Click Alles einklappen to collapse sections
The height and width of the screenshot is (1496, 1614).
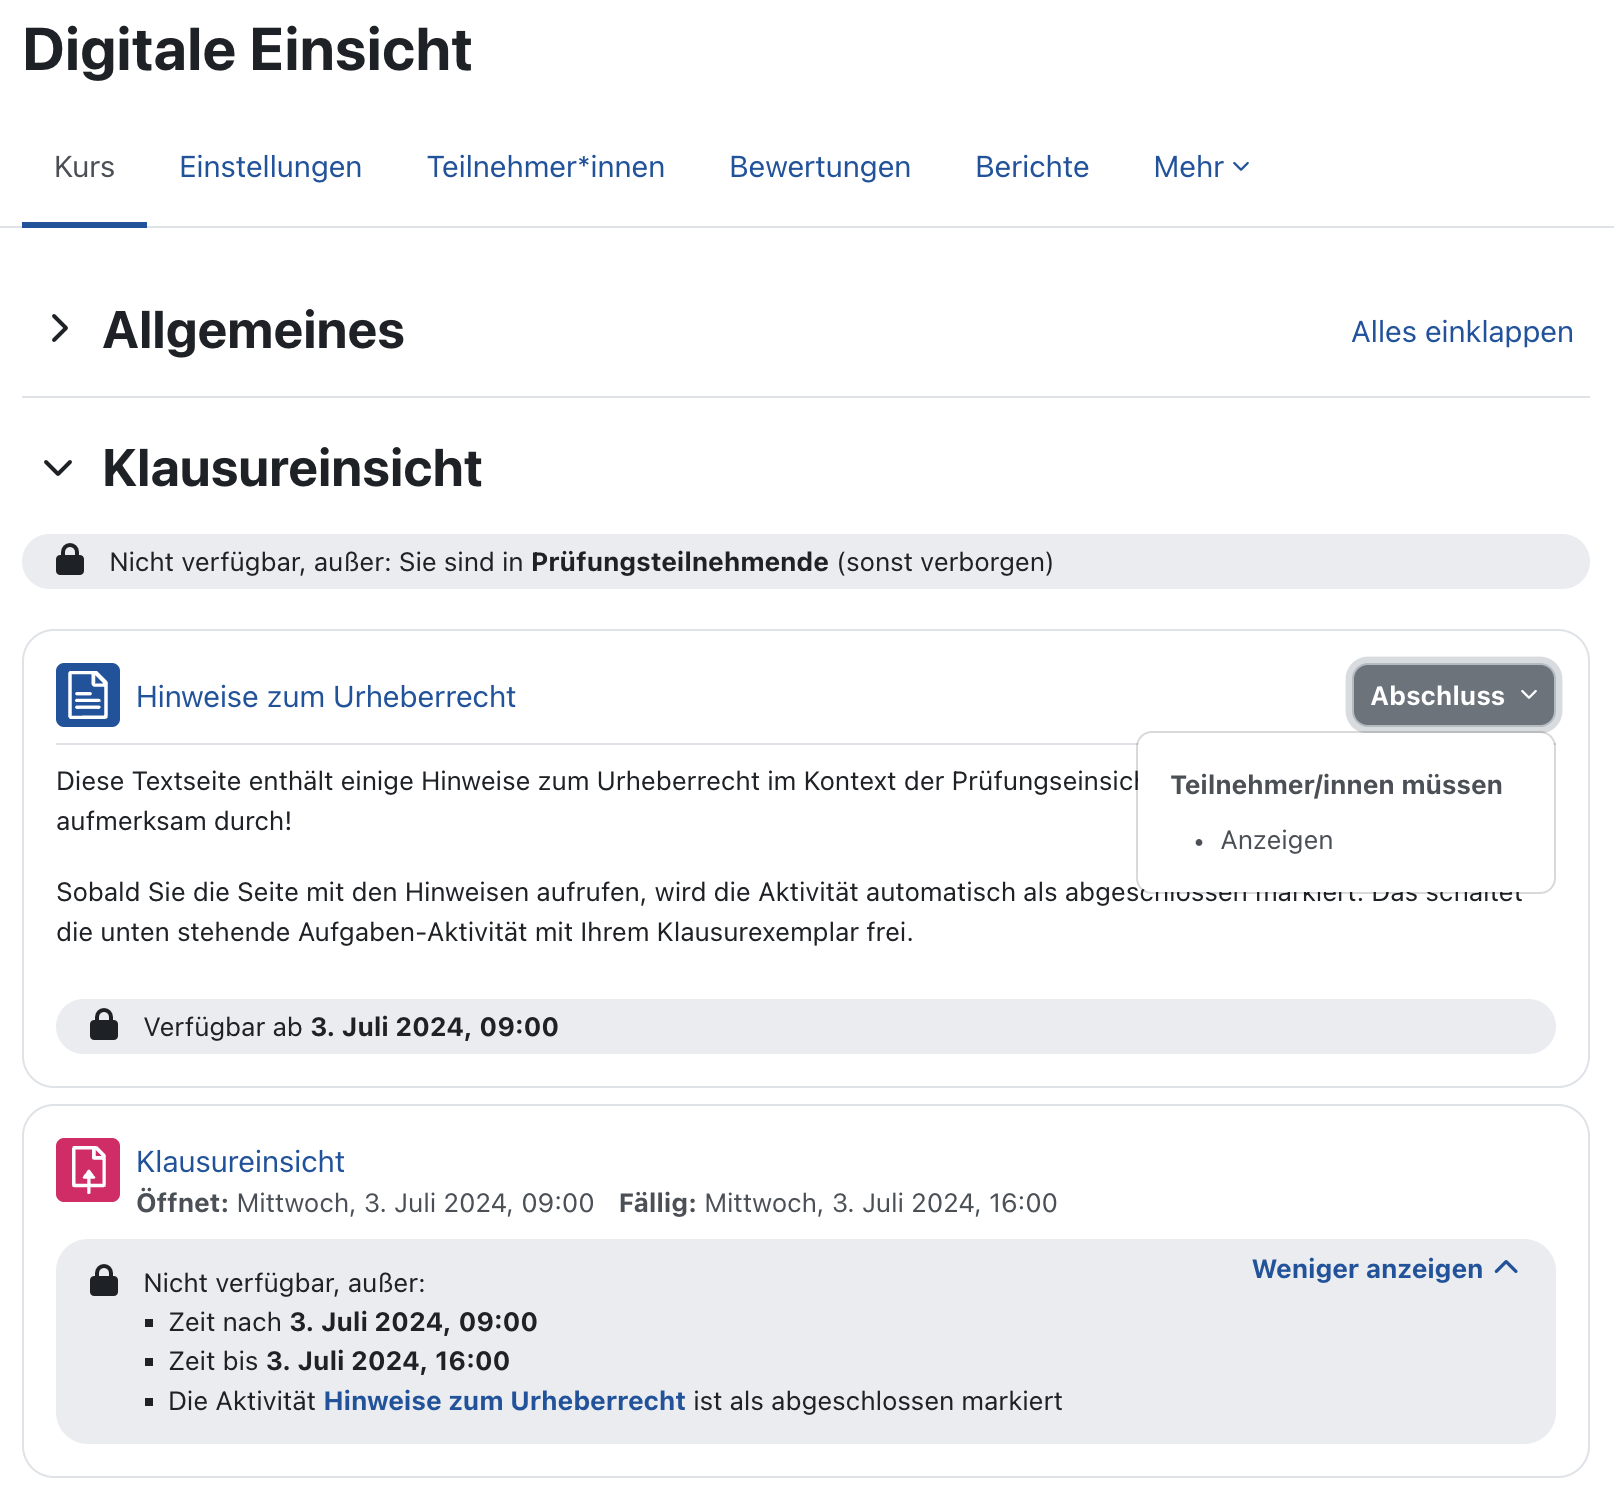(x=1462, y=331)
